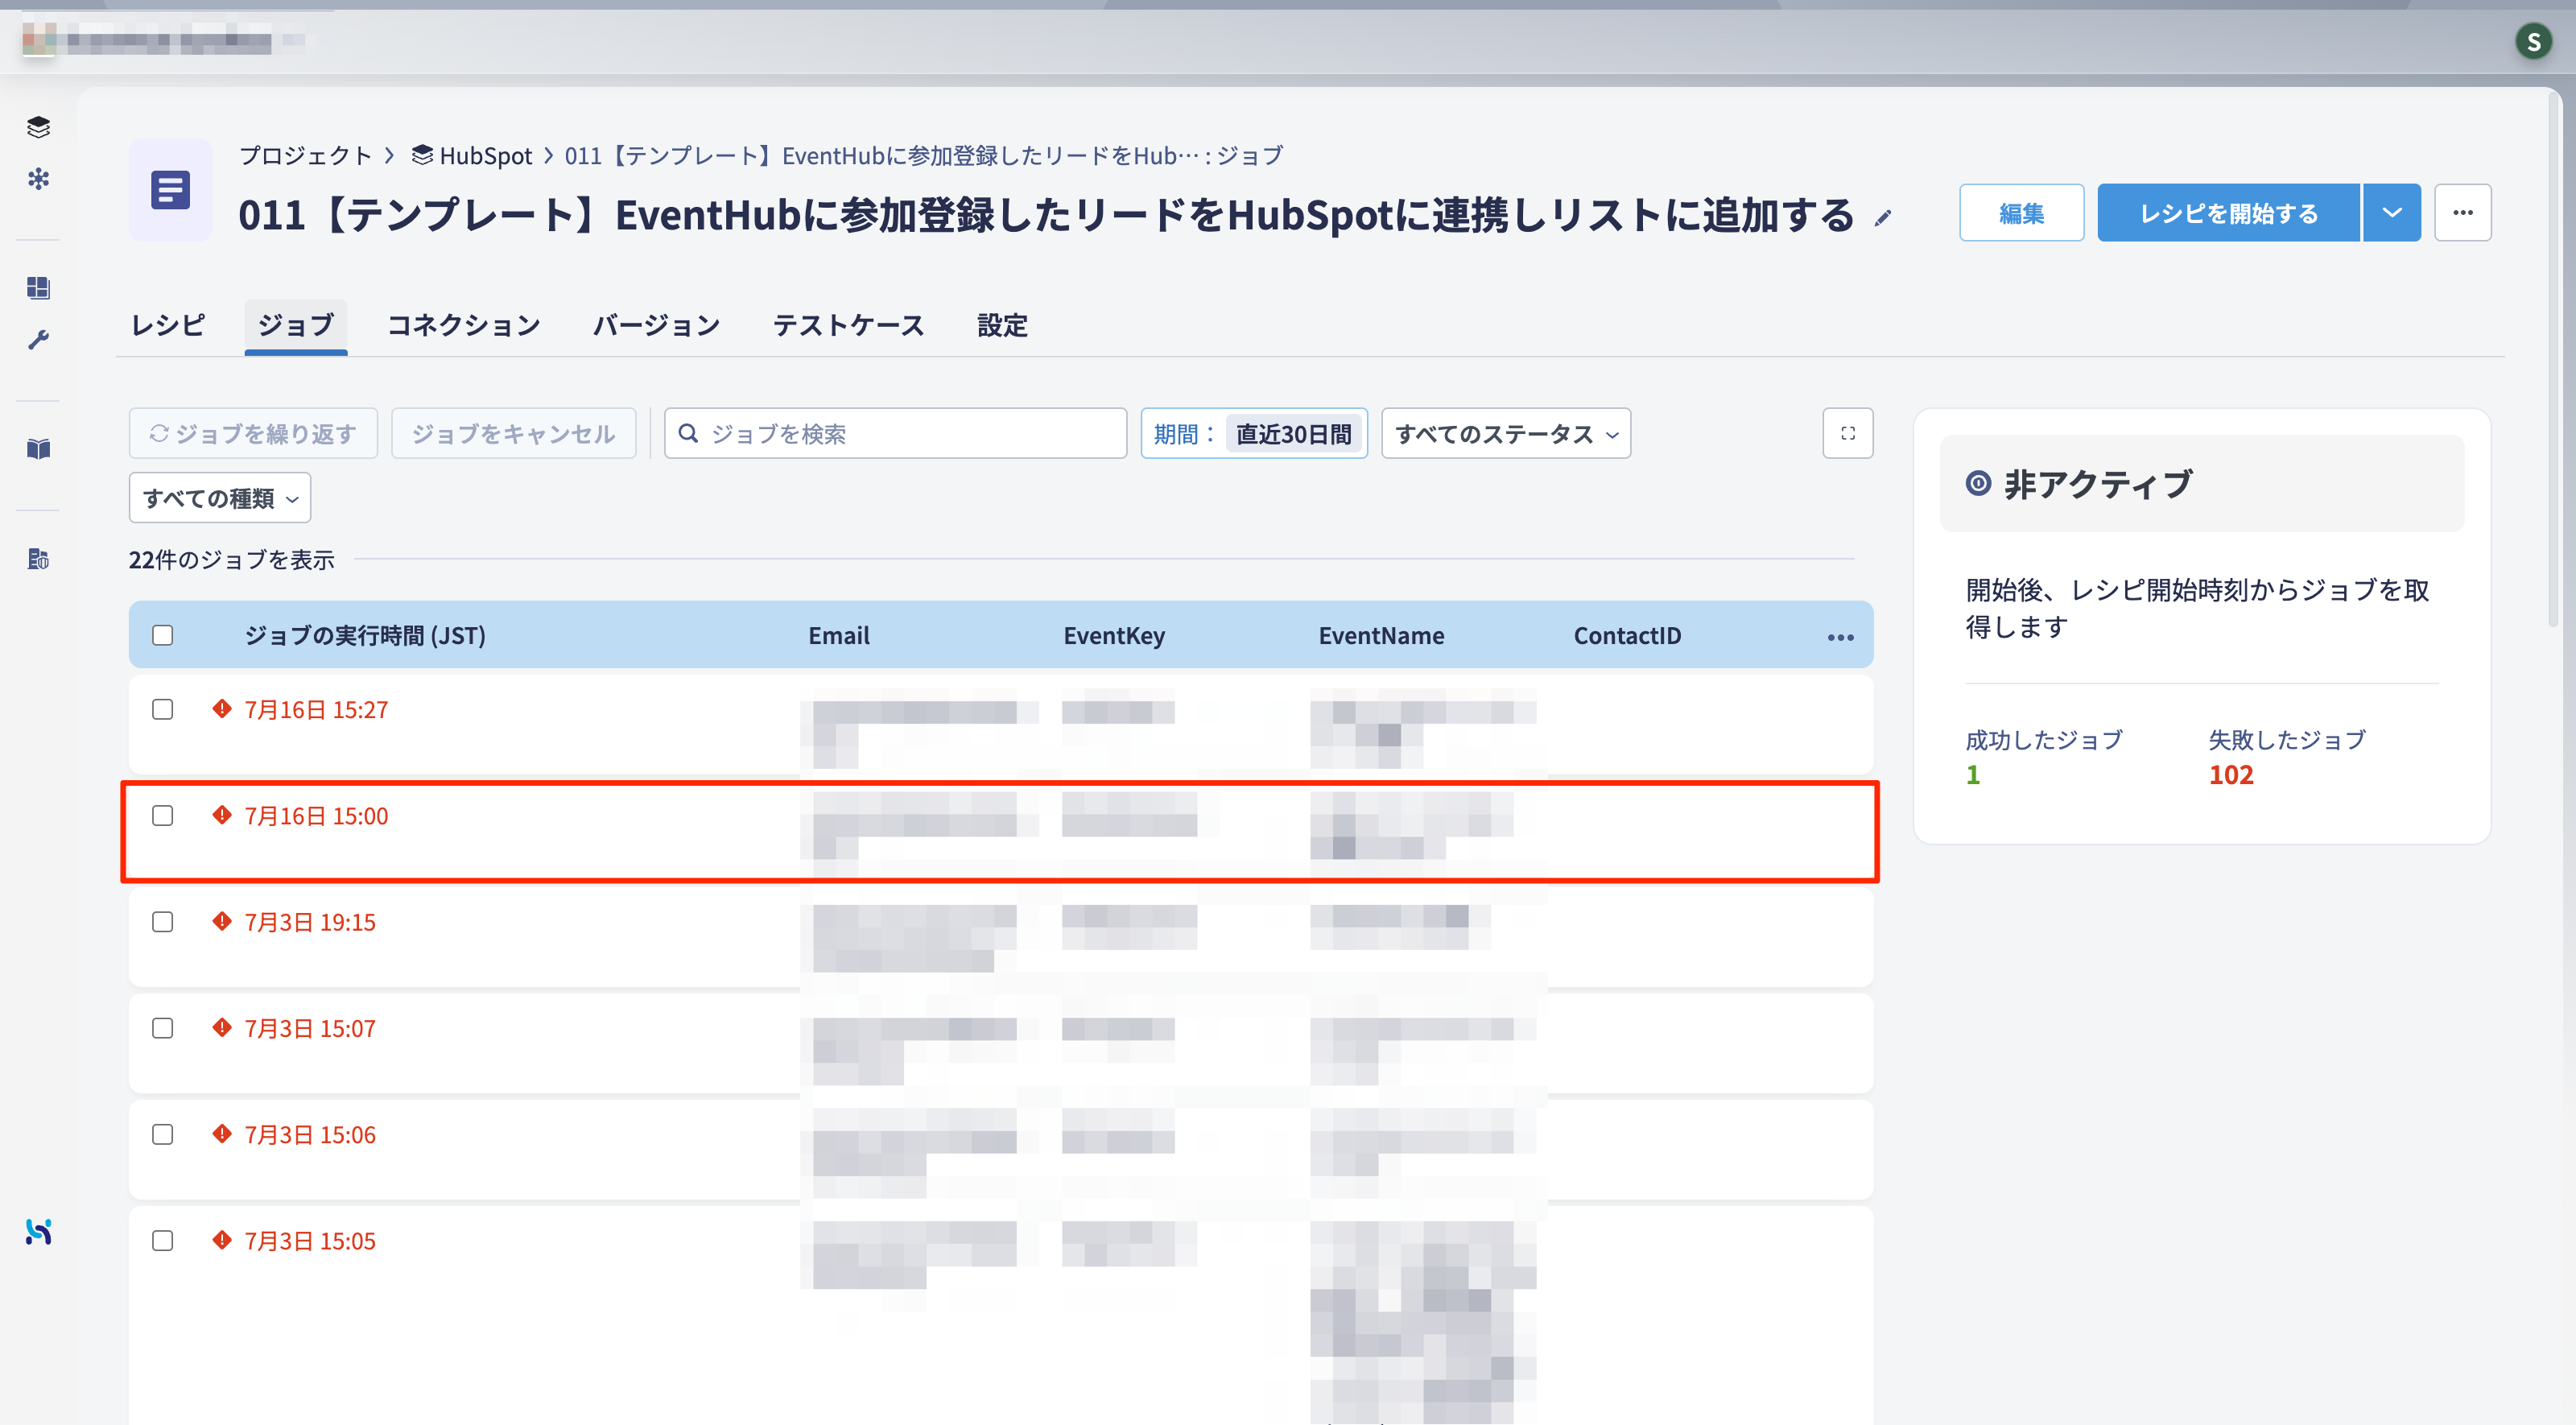This screenshot has width=2576, height=1425.
Task: Click error icon for 7月3日 15:07 job
Action: (x=222, y=1027)
